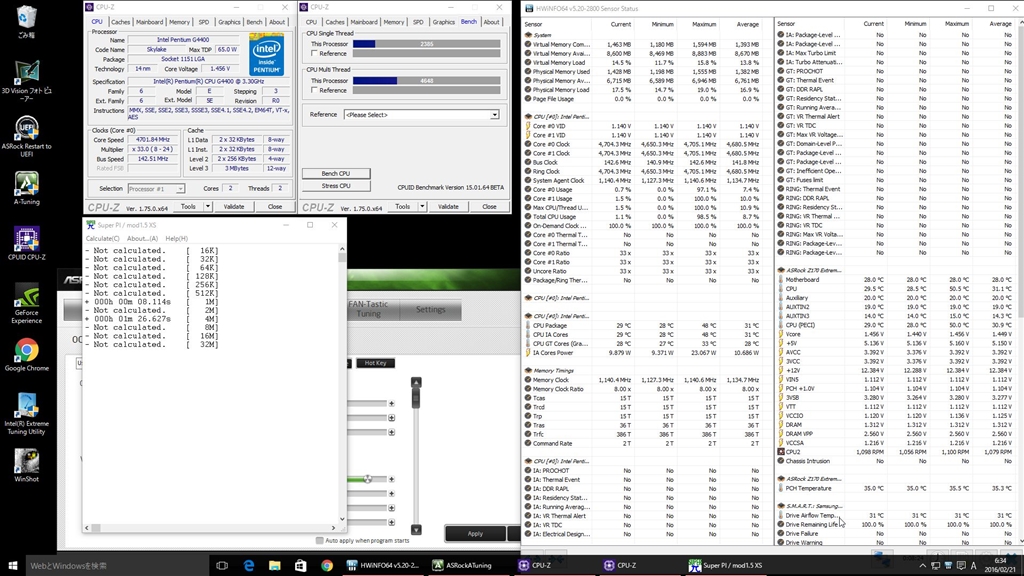Viewport: 1024px width, 576px height.
Task: Click the Bench CPU button
Action: click(x=336, y=174)
